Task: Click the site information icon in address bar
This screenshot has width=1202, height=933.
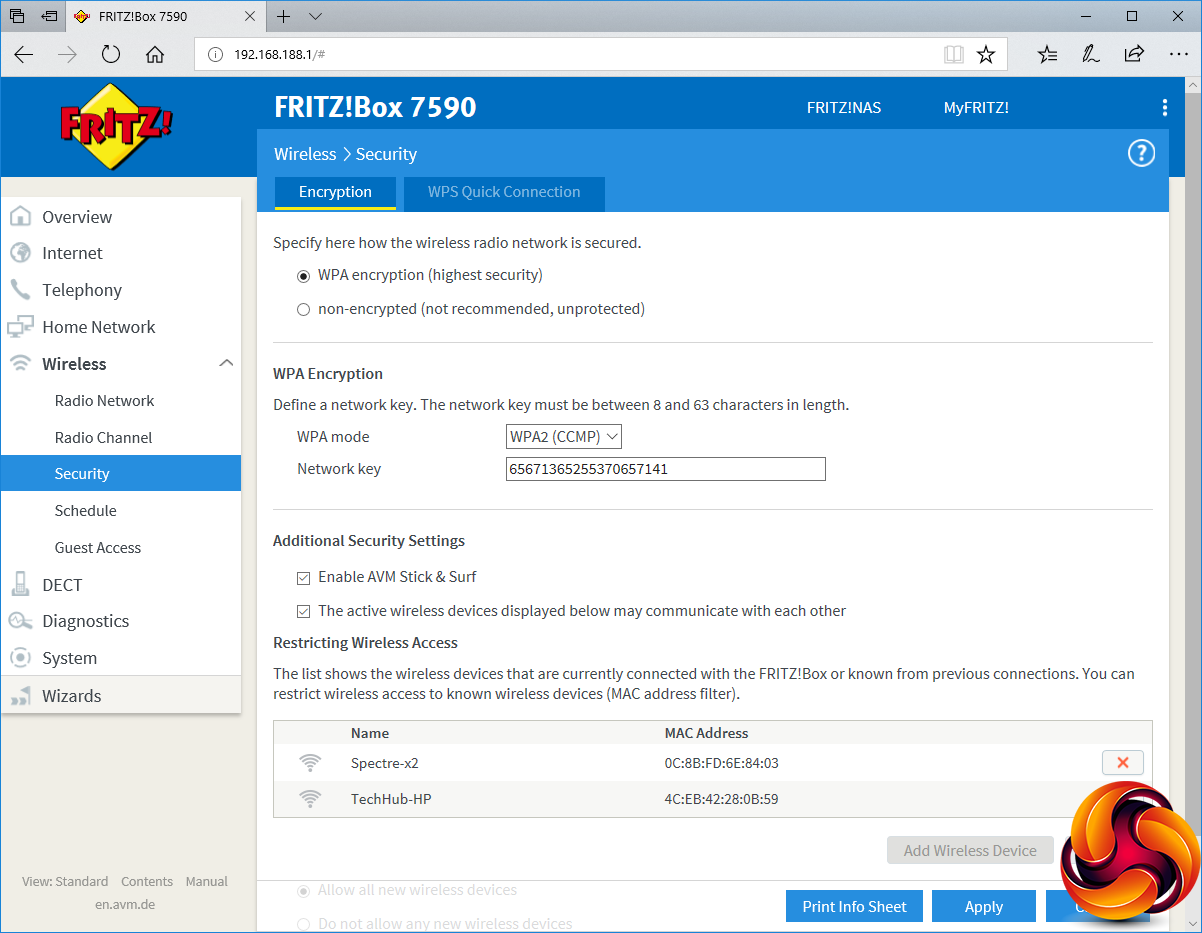Action: (214, 55)
